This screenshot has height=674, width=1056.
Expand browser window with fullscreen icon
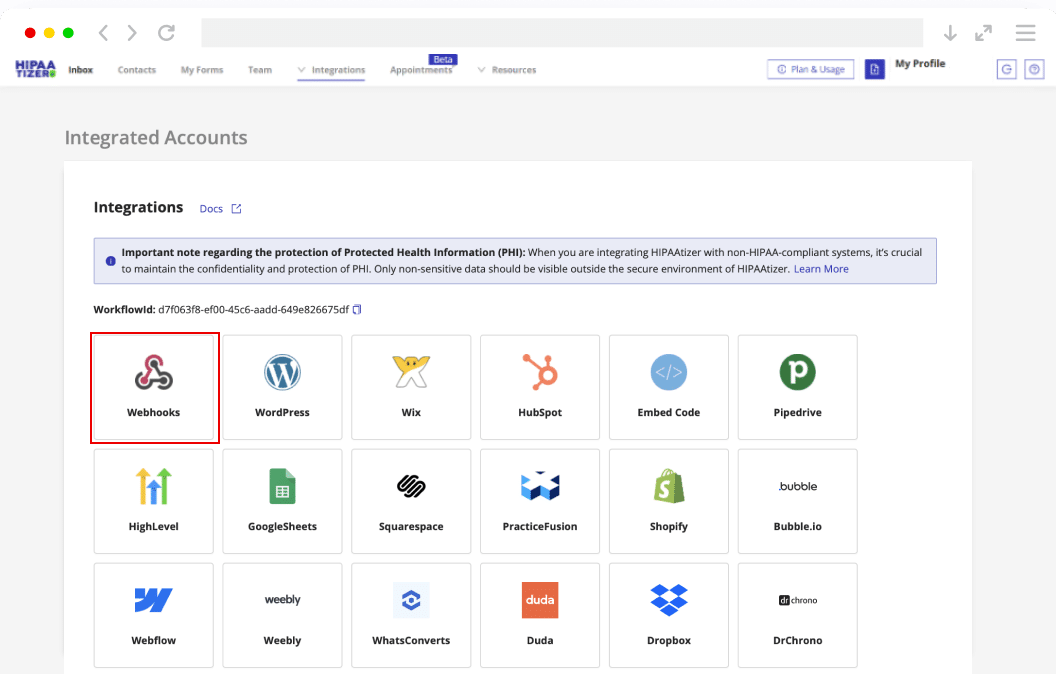point(983,32)
